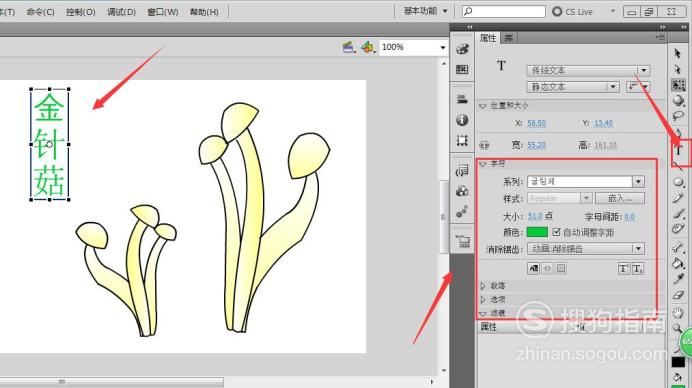Toggle the selectable text button
This screenshot has width=692, height=388.
click(533, 268)
